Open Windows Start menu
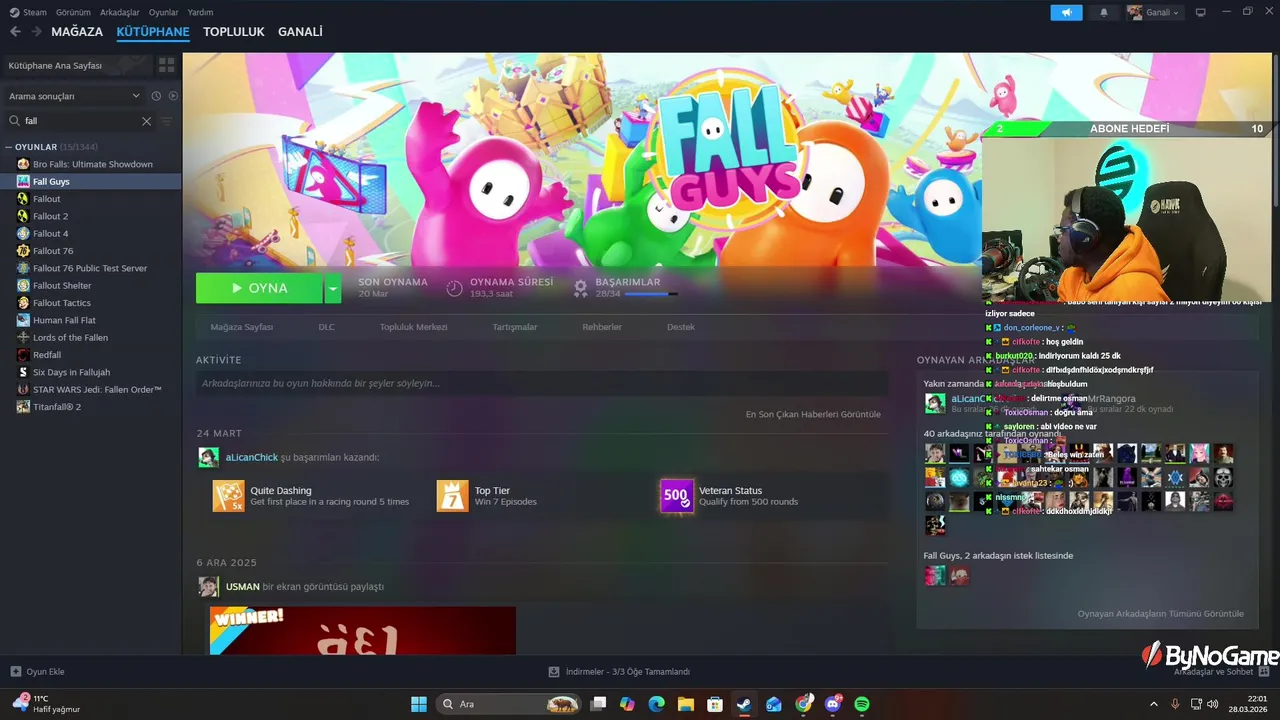The image size is (1280, 720). tap(419, 704)
